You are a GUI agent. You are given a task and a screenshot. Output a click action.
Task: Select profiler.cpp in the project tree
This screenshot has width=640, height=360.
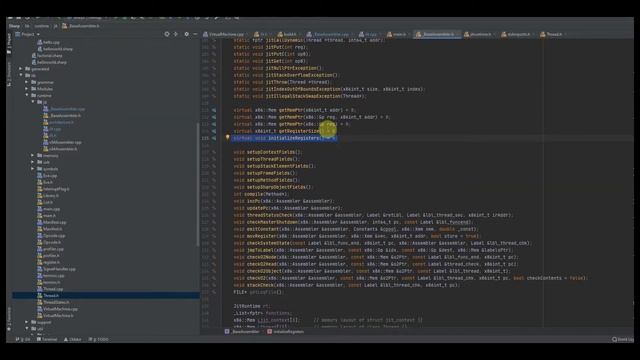click(x=51, y=249)
